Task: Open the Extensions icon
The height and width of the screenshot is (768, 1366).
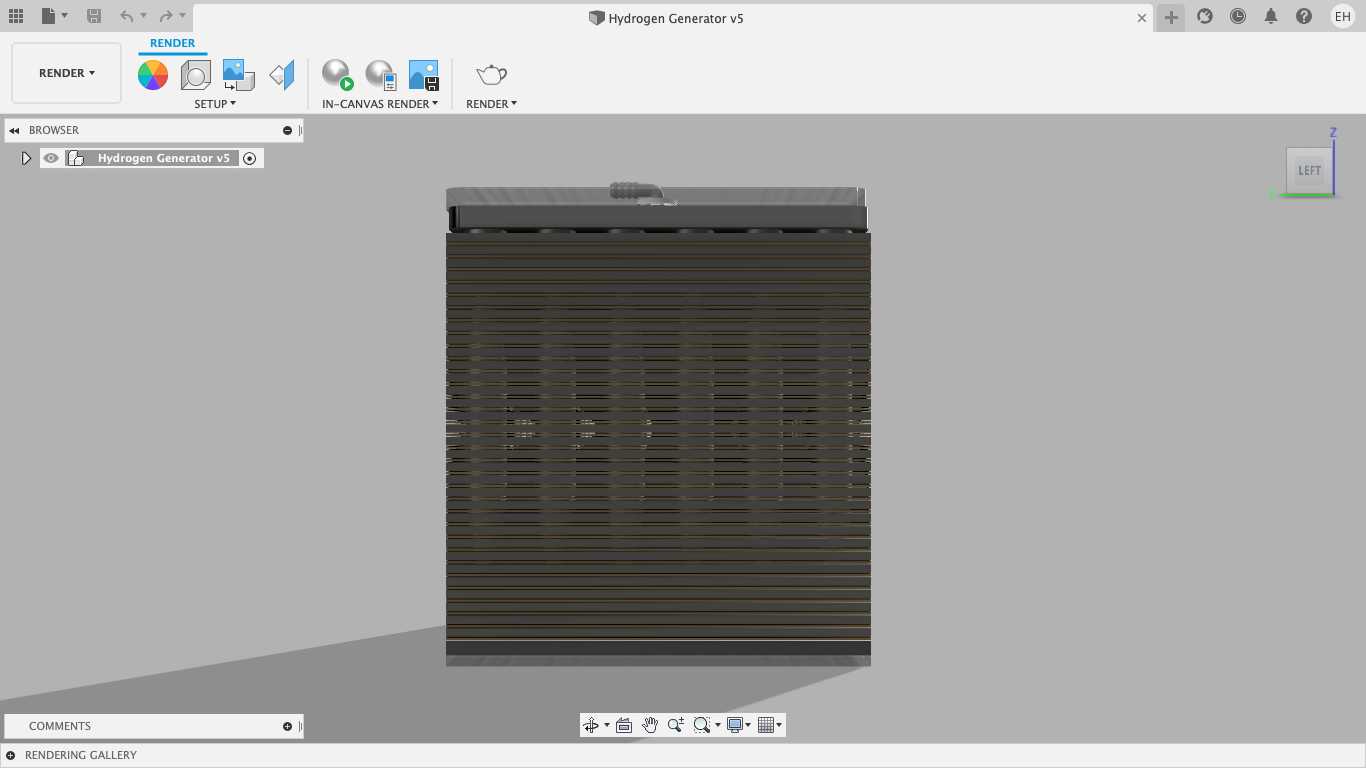Action: (x=1205, y=16)
